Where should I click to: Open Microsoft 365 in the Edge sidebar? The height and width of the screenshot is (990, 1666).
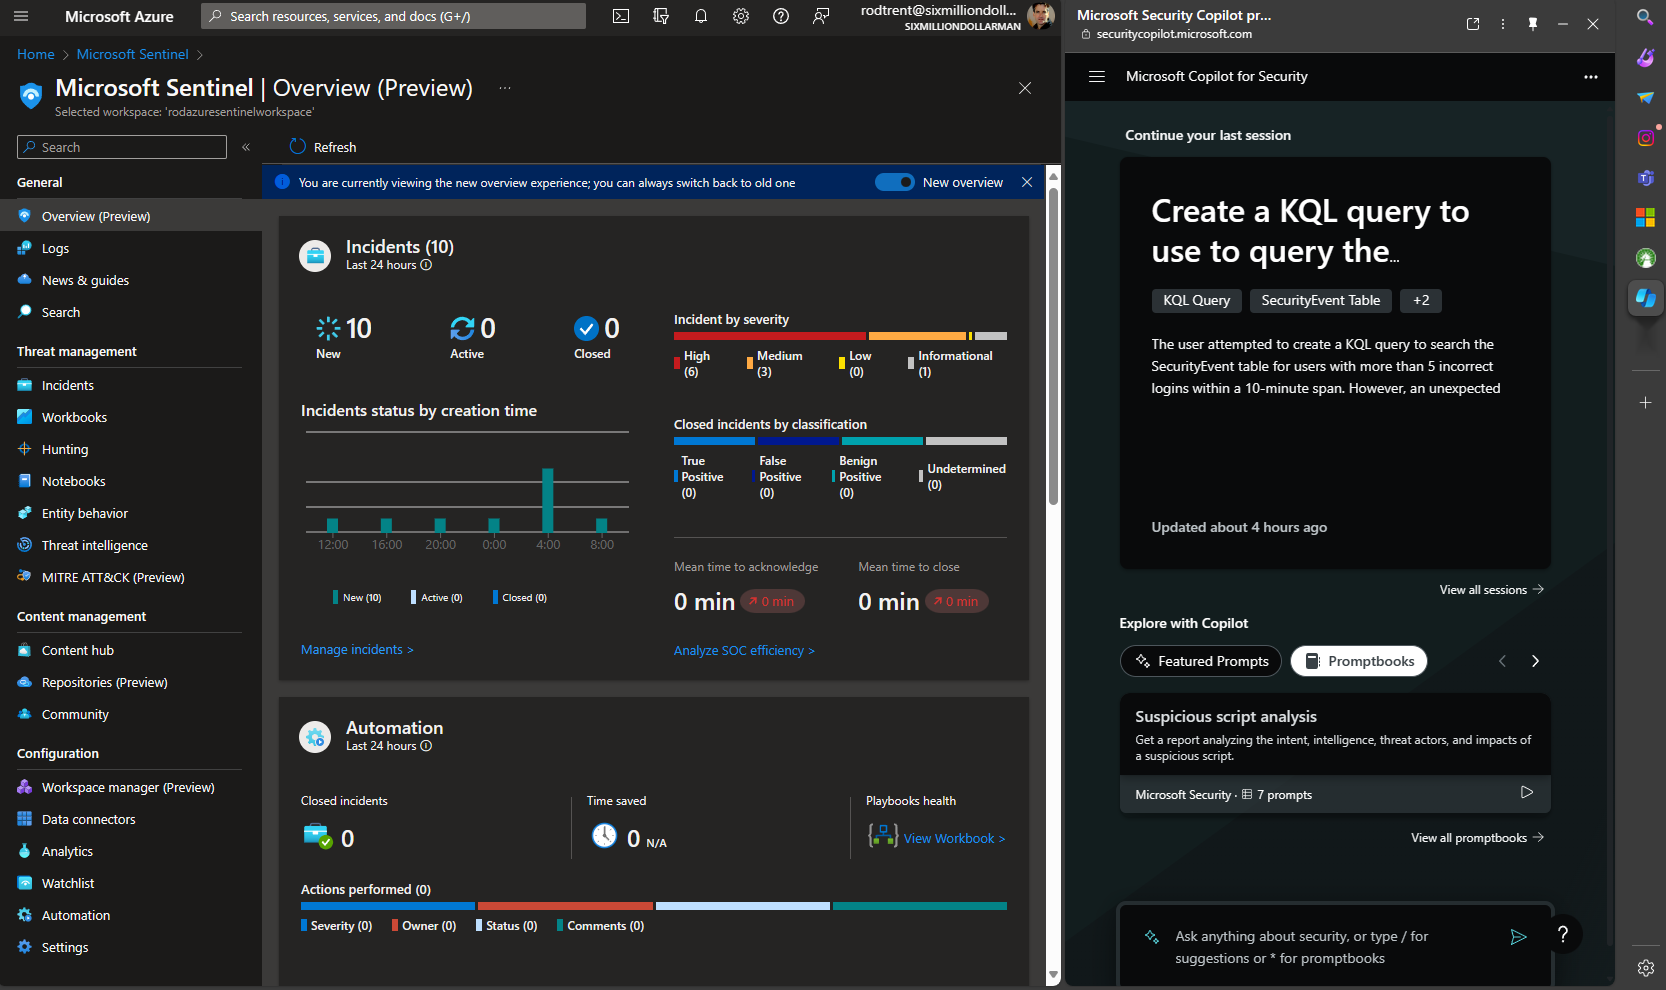[1645, 217]
